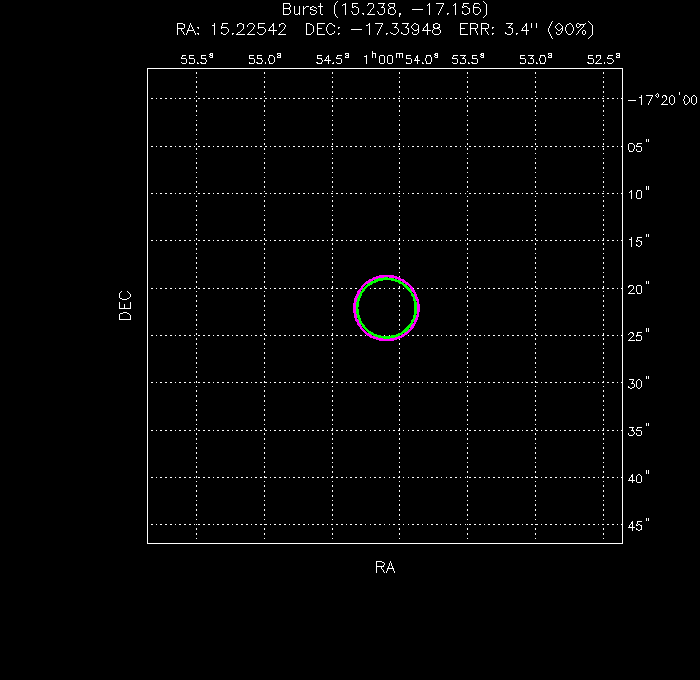This screenshot has width=700, height=680.
Task: Click the 35" declination tick label
Action: coord(638,430)
